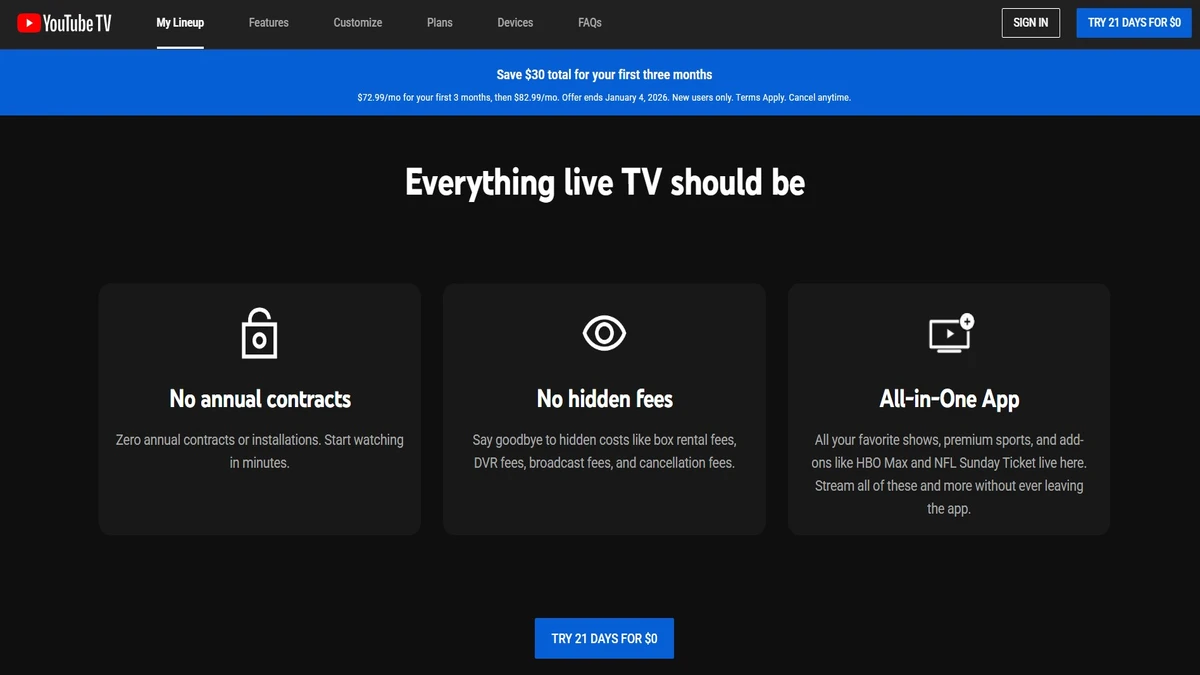
Task: Open the Plans page
Action: click(439, 22)
